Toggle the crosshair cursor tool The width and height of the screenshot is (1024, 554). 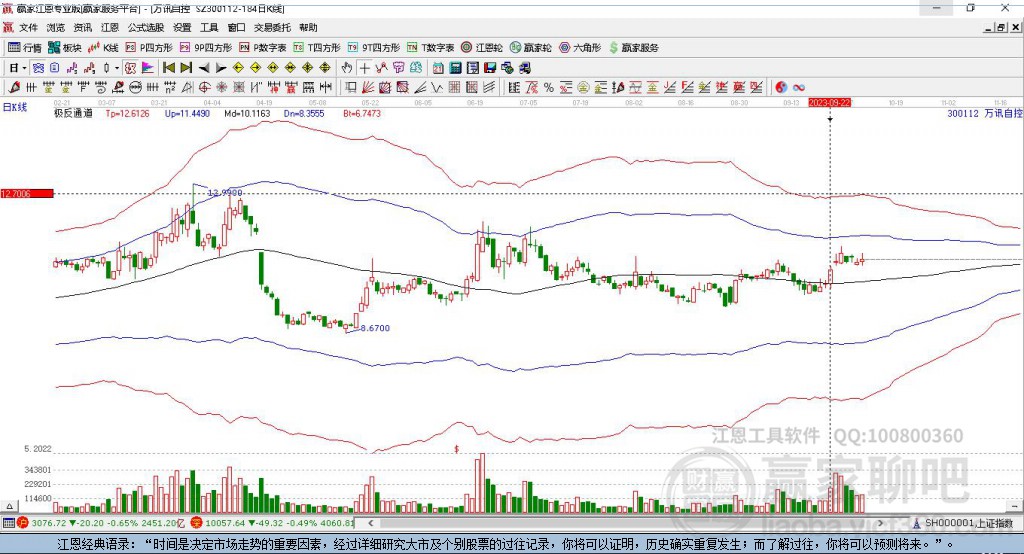[364, 68]
